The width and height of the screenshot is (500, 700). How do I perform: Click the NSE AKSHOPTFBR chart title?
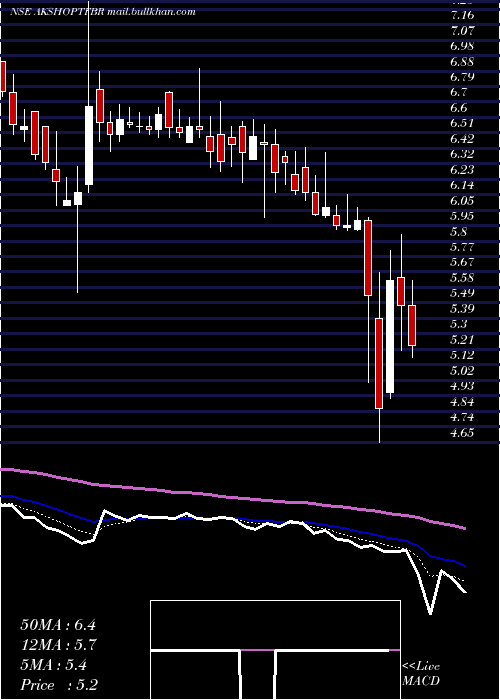coord(57,12)
